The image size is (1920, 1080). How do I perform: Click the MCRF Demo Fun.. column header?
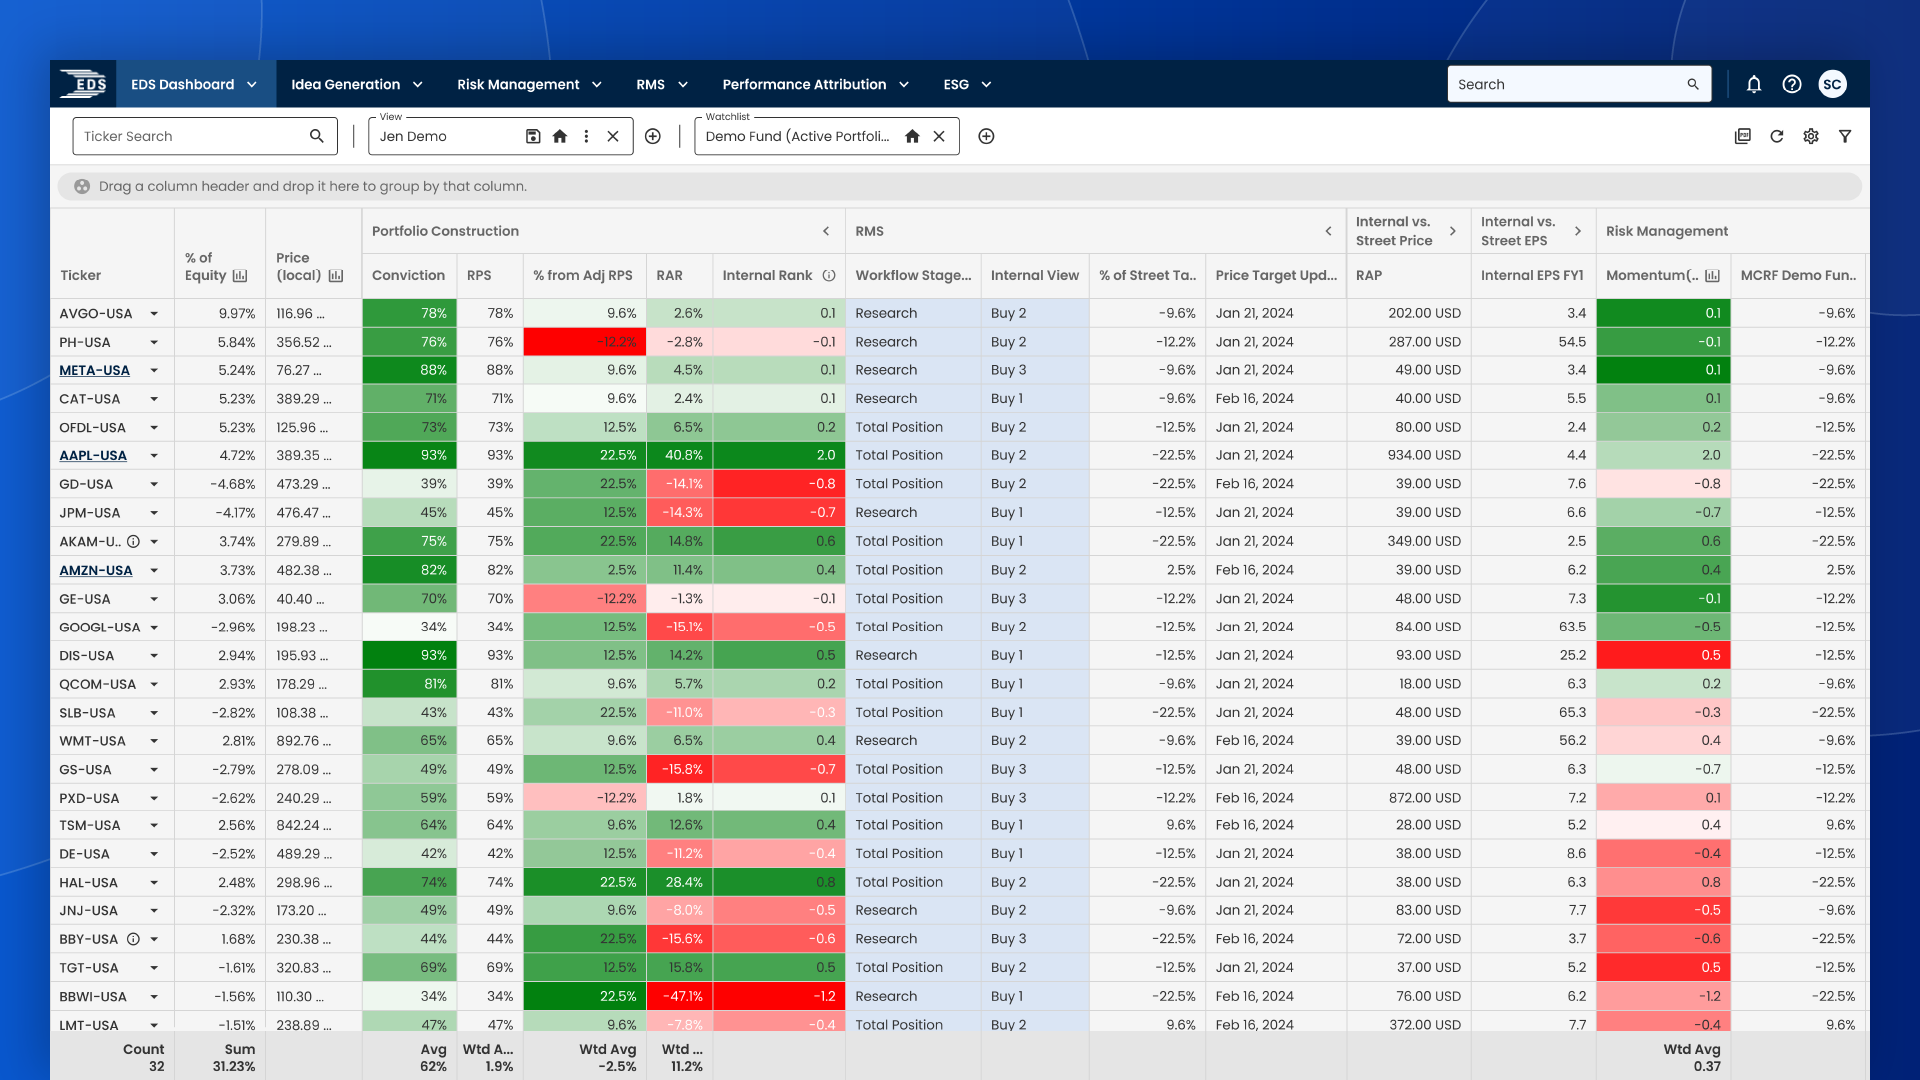tap(1798, 276)
